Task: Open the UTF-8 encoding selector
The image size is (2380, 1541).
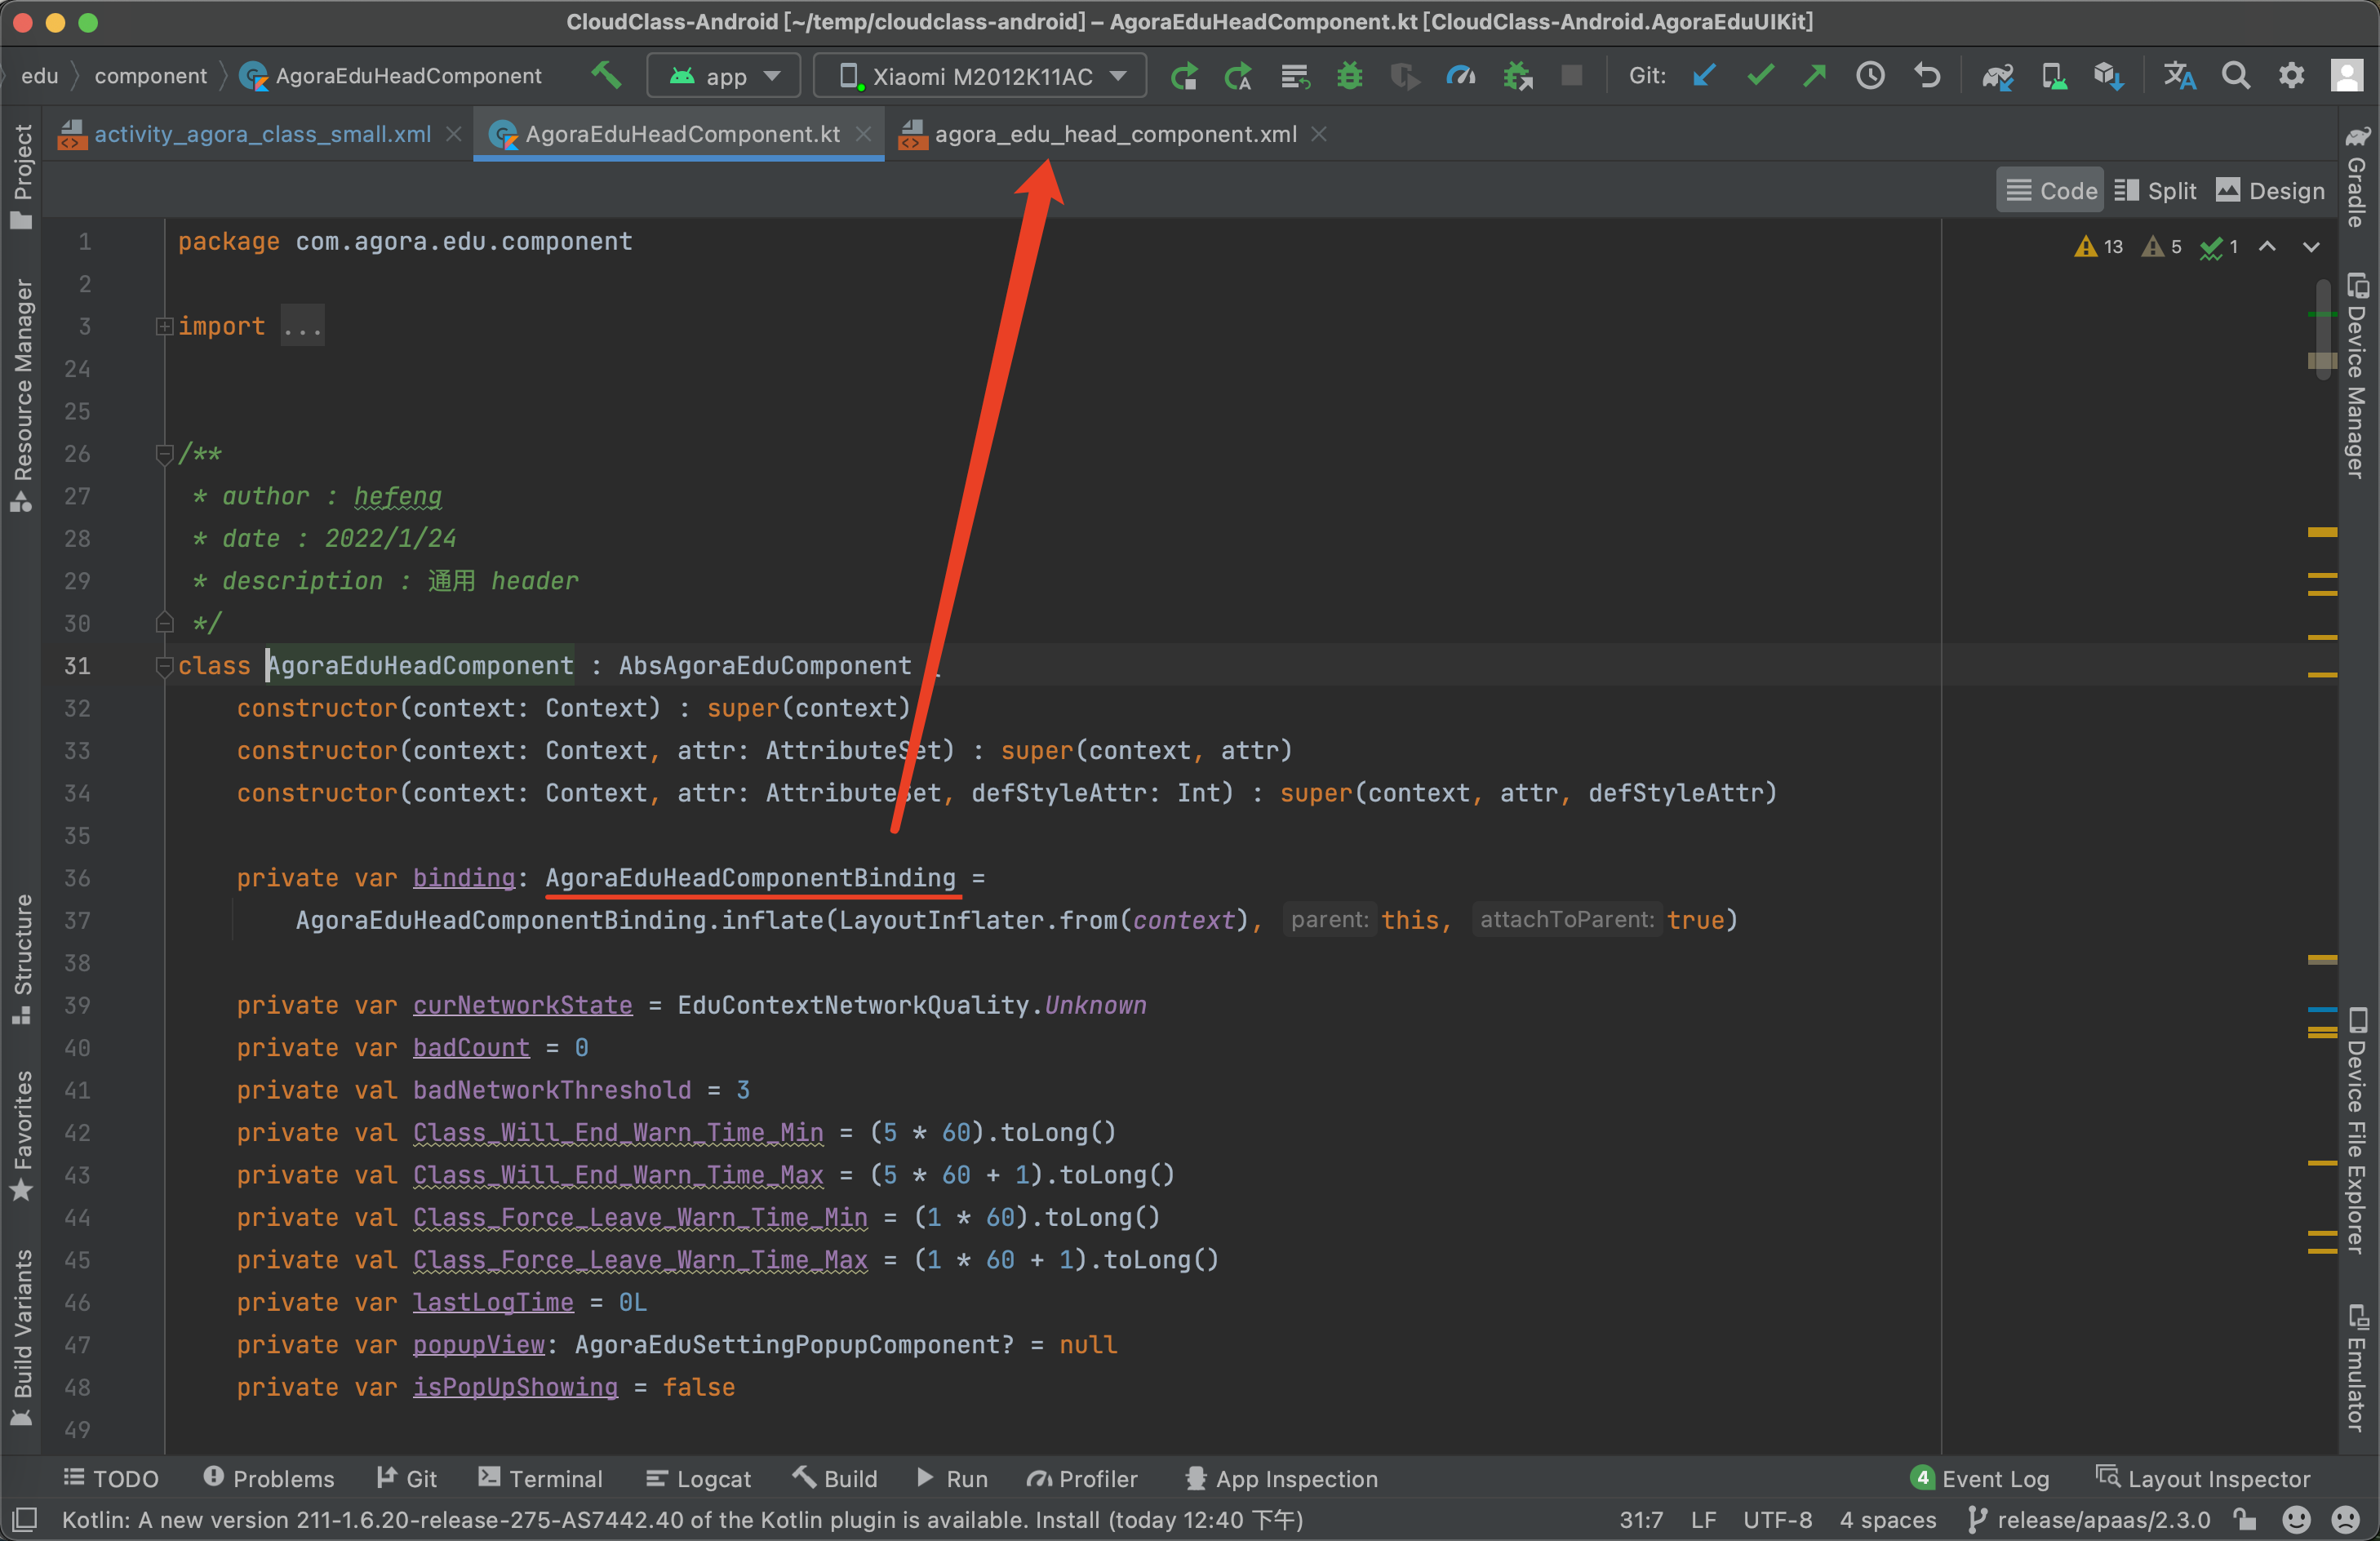Action: [1777, 1520]
